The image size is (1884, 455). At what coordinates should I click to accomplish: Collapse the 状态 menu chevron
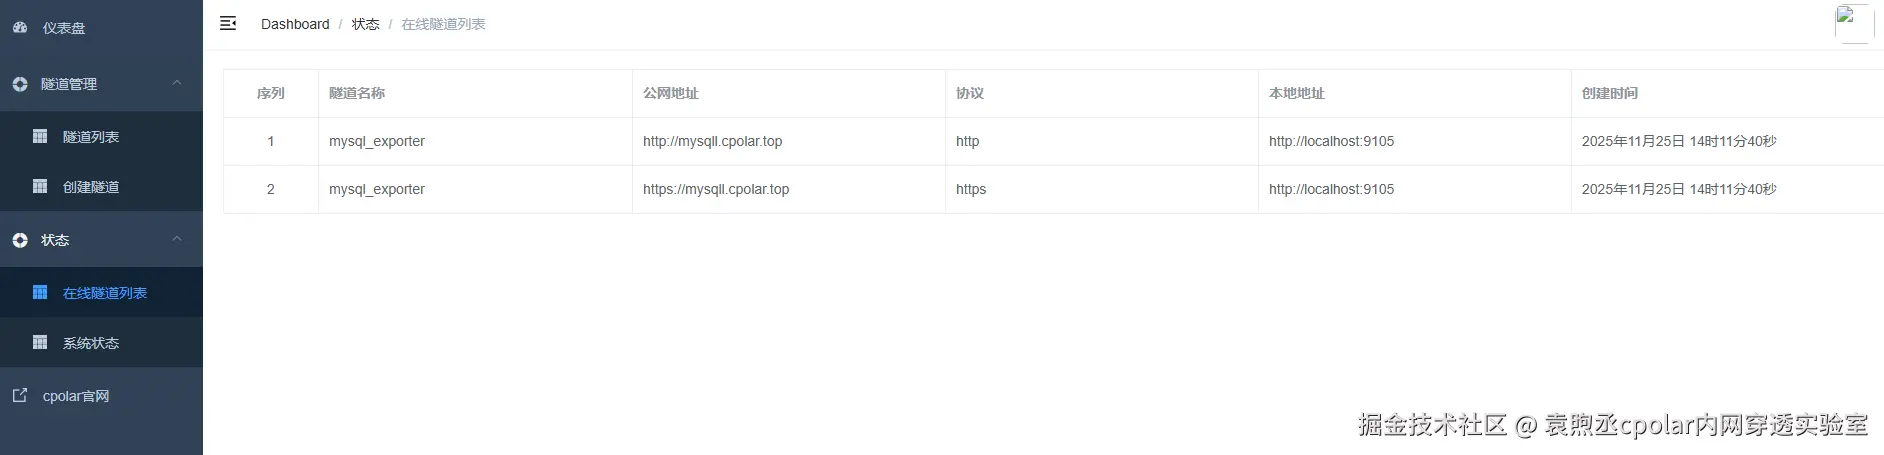coord(177,239)
